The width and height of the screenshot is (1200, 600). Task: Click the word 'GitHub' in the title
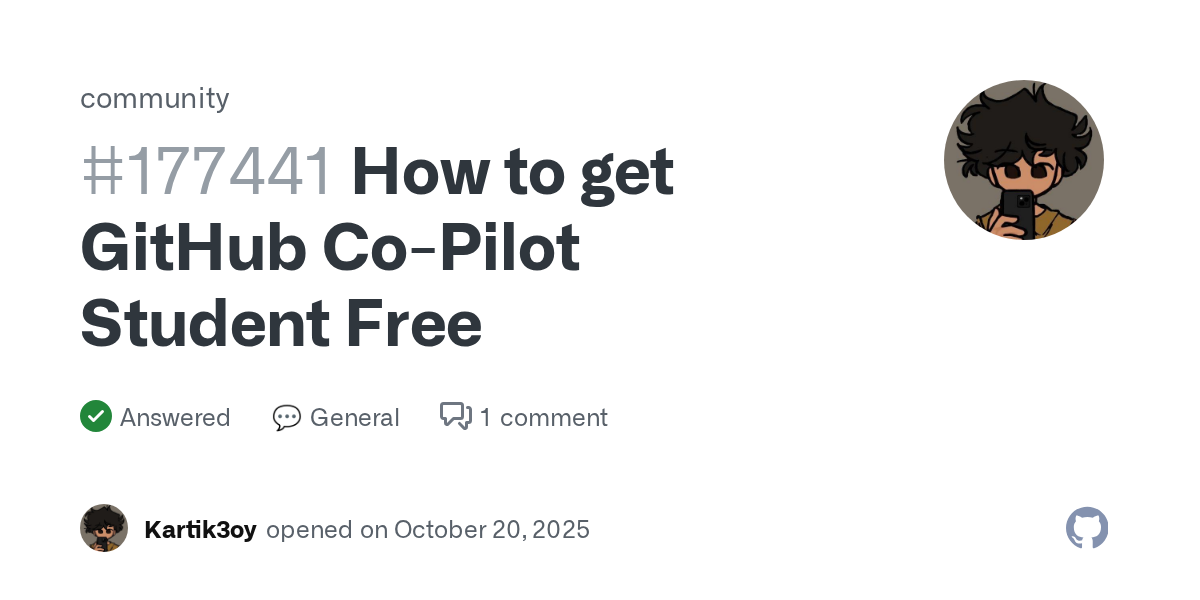pyautogui.click(x=193, y=248)
